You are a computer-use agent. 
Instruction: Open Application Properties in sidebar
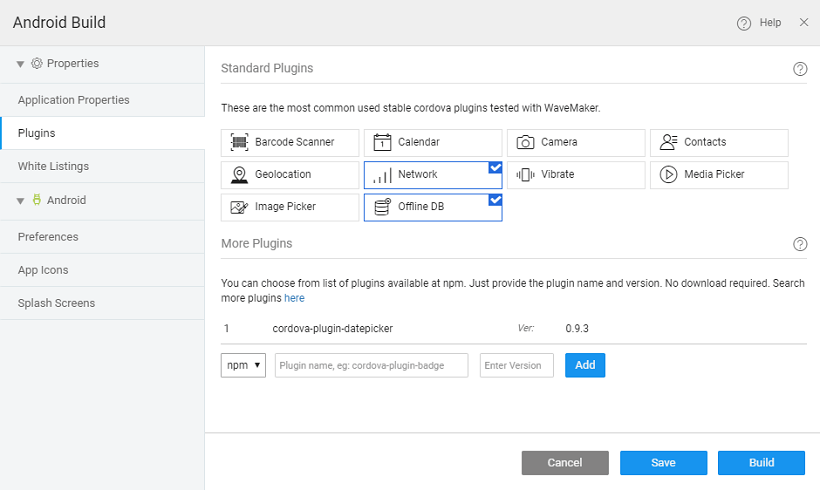point(74,100)
